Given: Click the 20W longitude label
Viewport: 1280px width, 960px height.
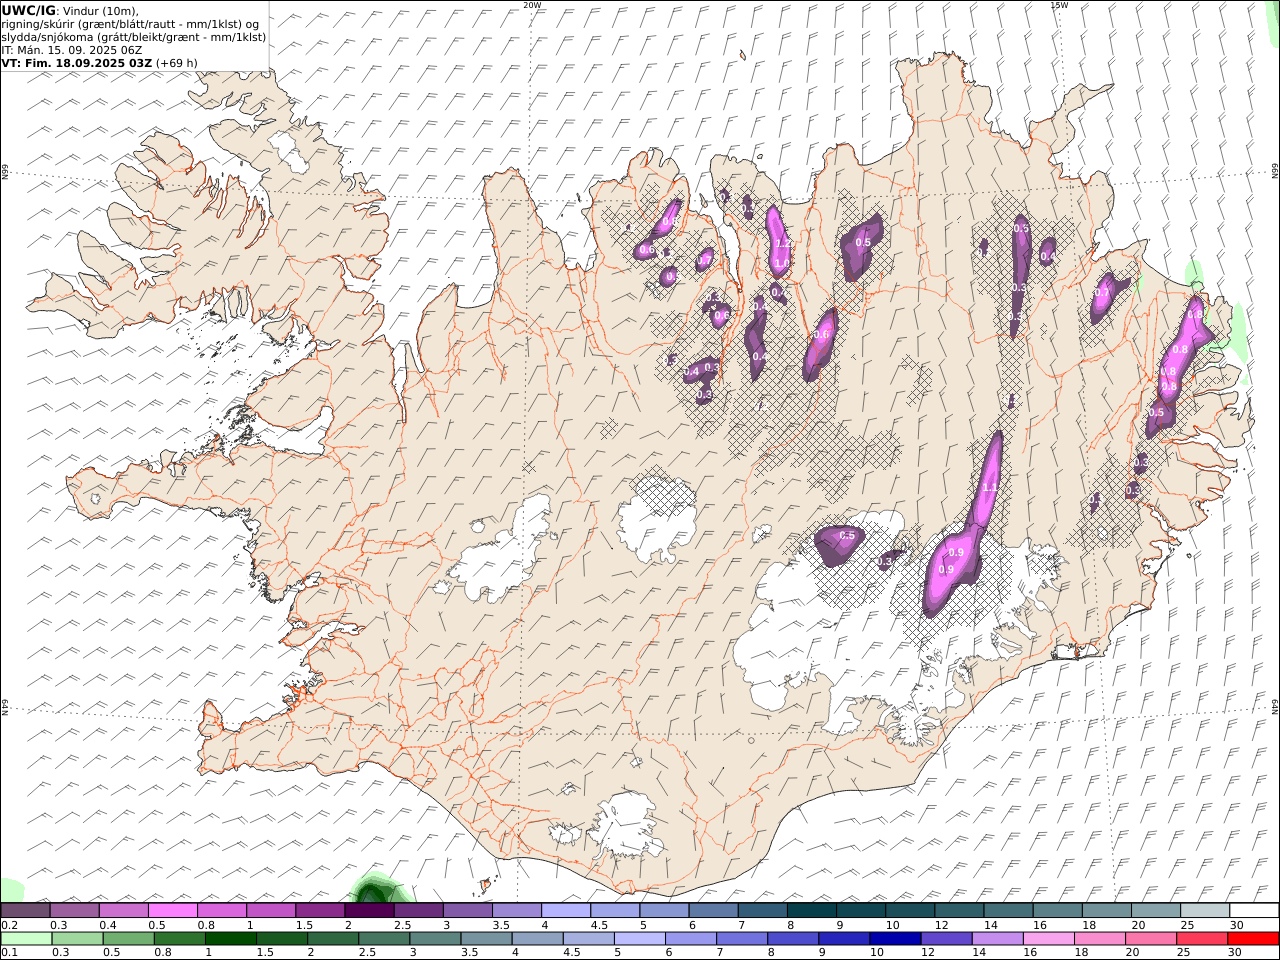Looking at the screenshot, I should pyautogui.click(x=532, y=5).
